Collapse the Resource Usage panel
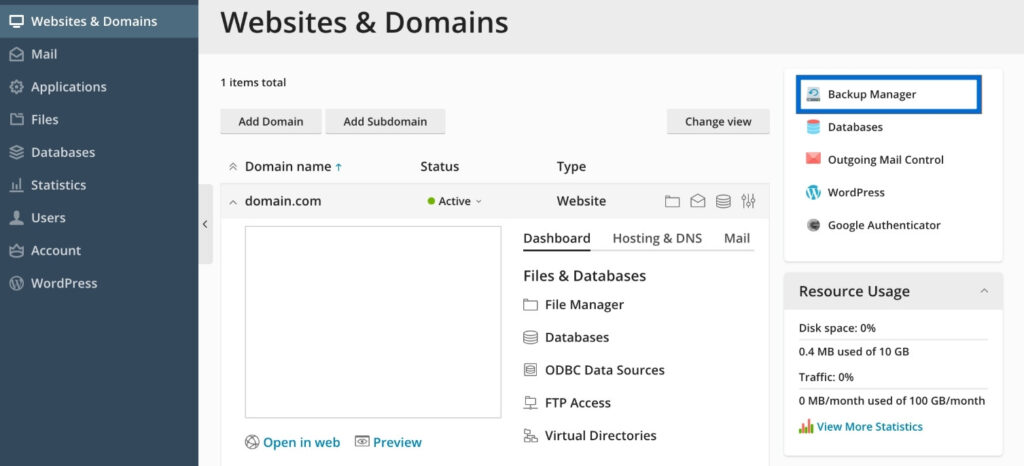 click(x=984, y=291)
